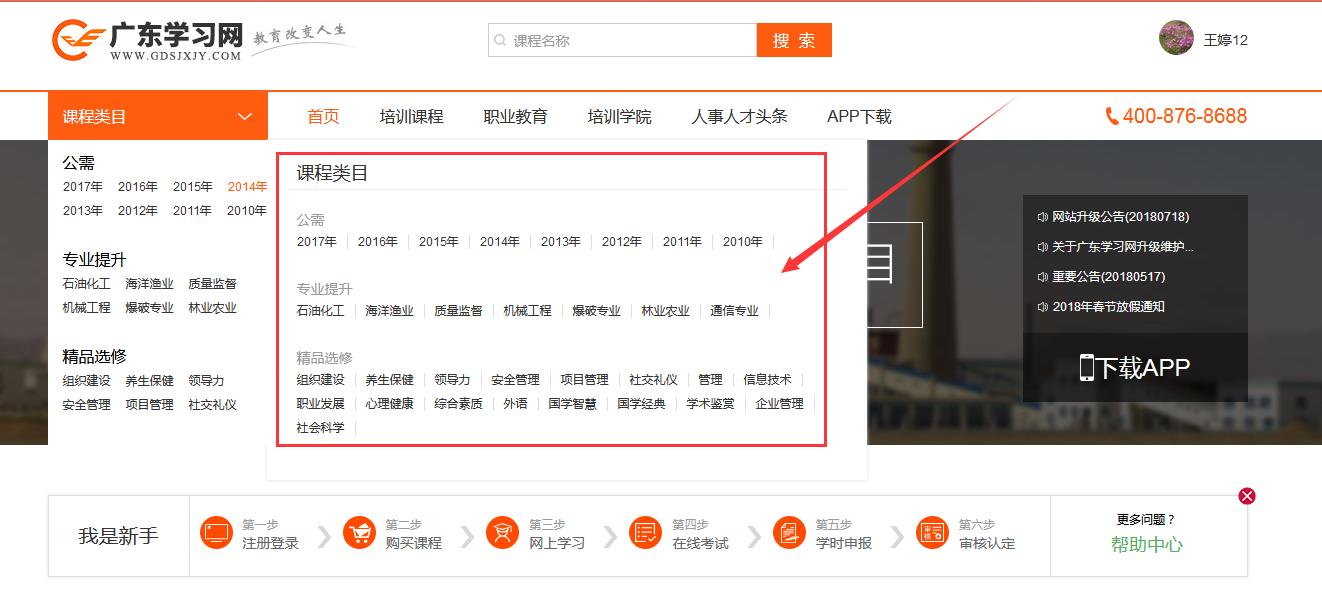Image resolution: width=1322 pixels, height=608 pixels.
Task: Open the 培训课程 navigation tab
Action: (411, 117)
